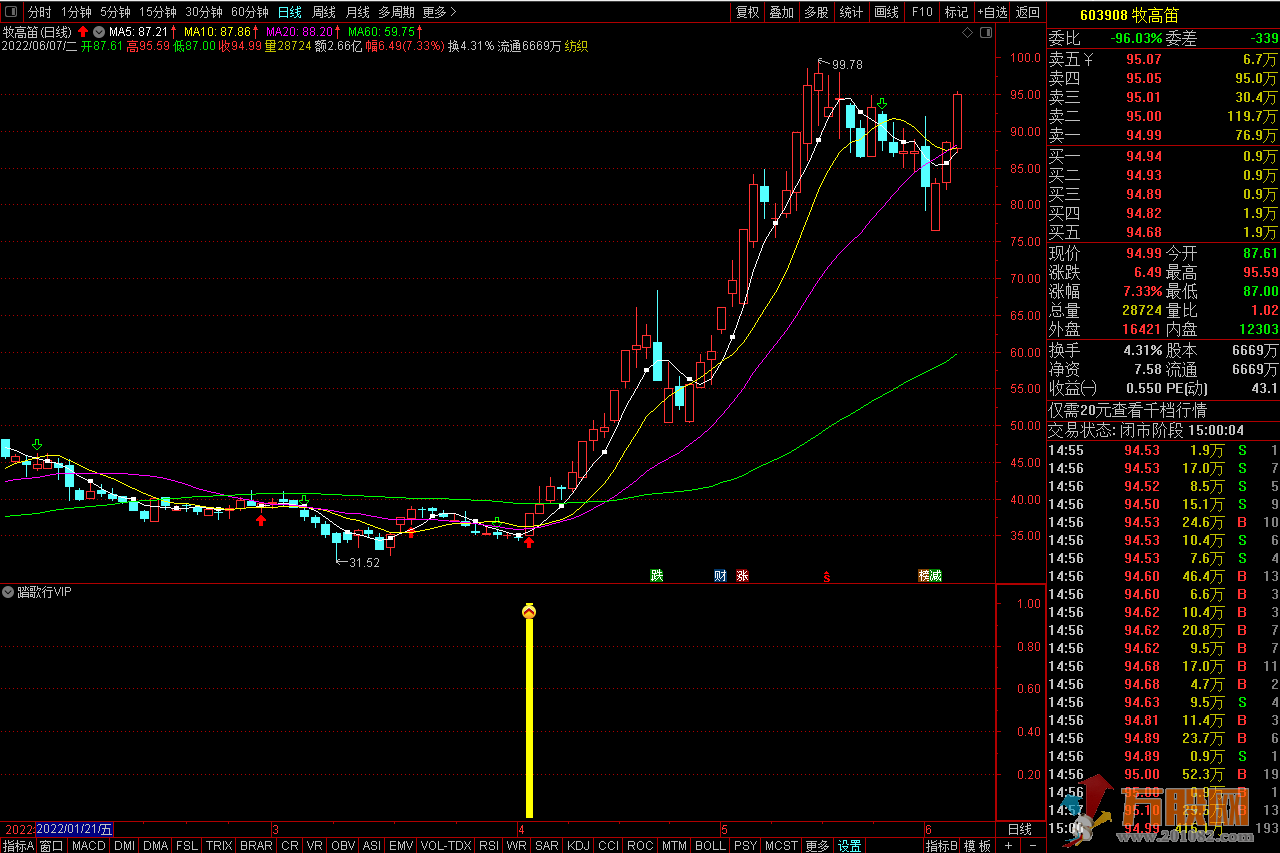Open the 更多 indicators list at the bottom

817,845
